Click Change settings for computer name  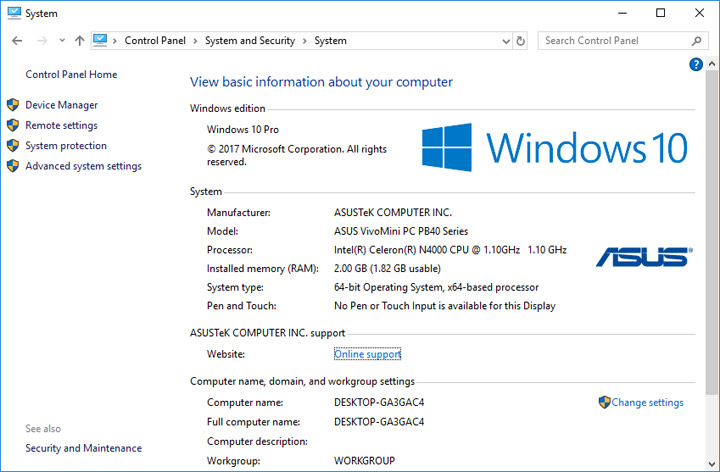[647, 403]
